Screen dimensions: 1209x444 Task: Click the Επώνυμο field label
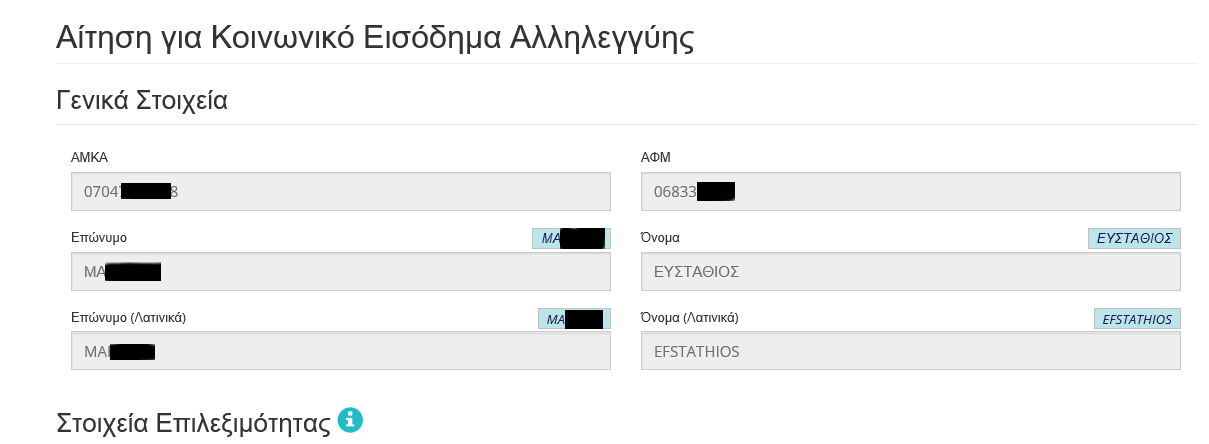pyautogui.click(x=99, y=238)
